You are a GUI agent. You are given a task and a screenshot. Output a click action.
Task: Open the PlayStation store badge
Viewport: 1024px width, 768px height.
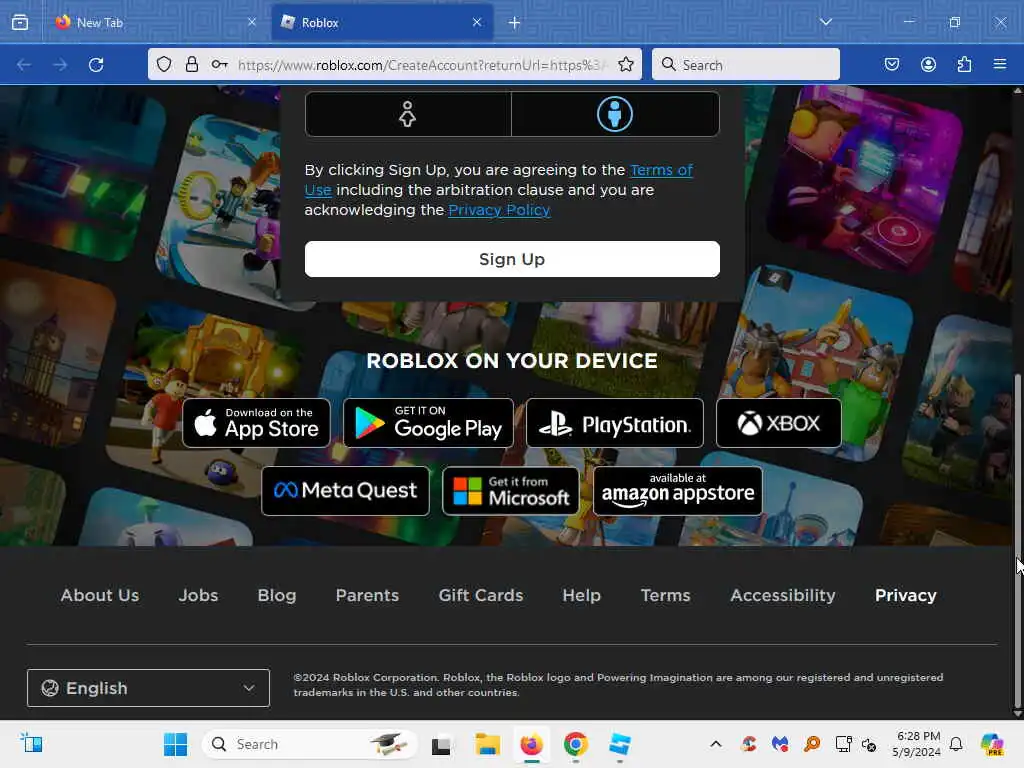pos(615,423)
